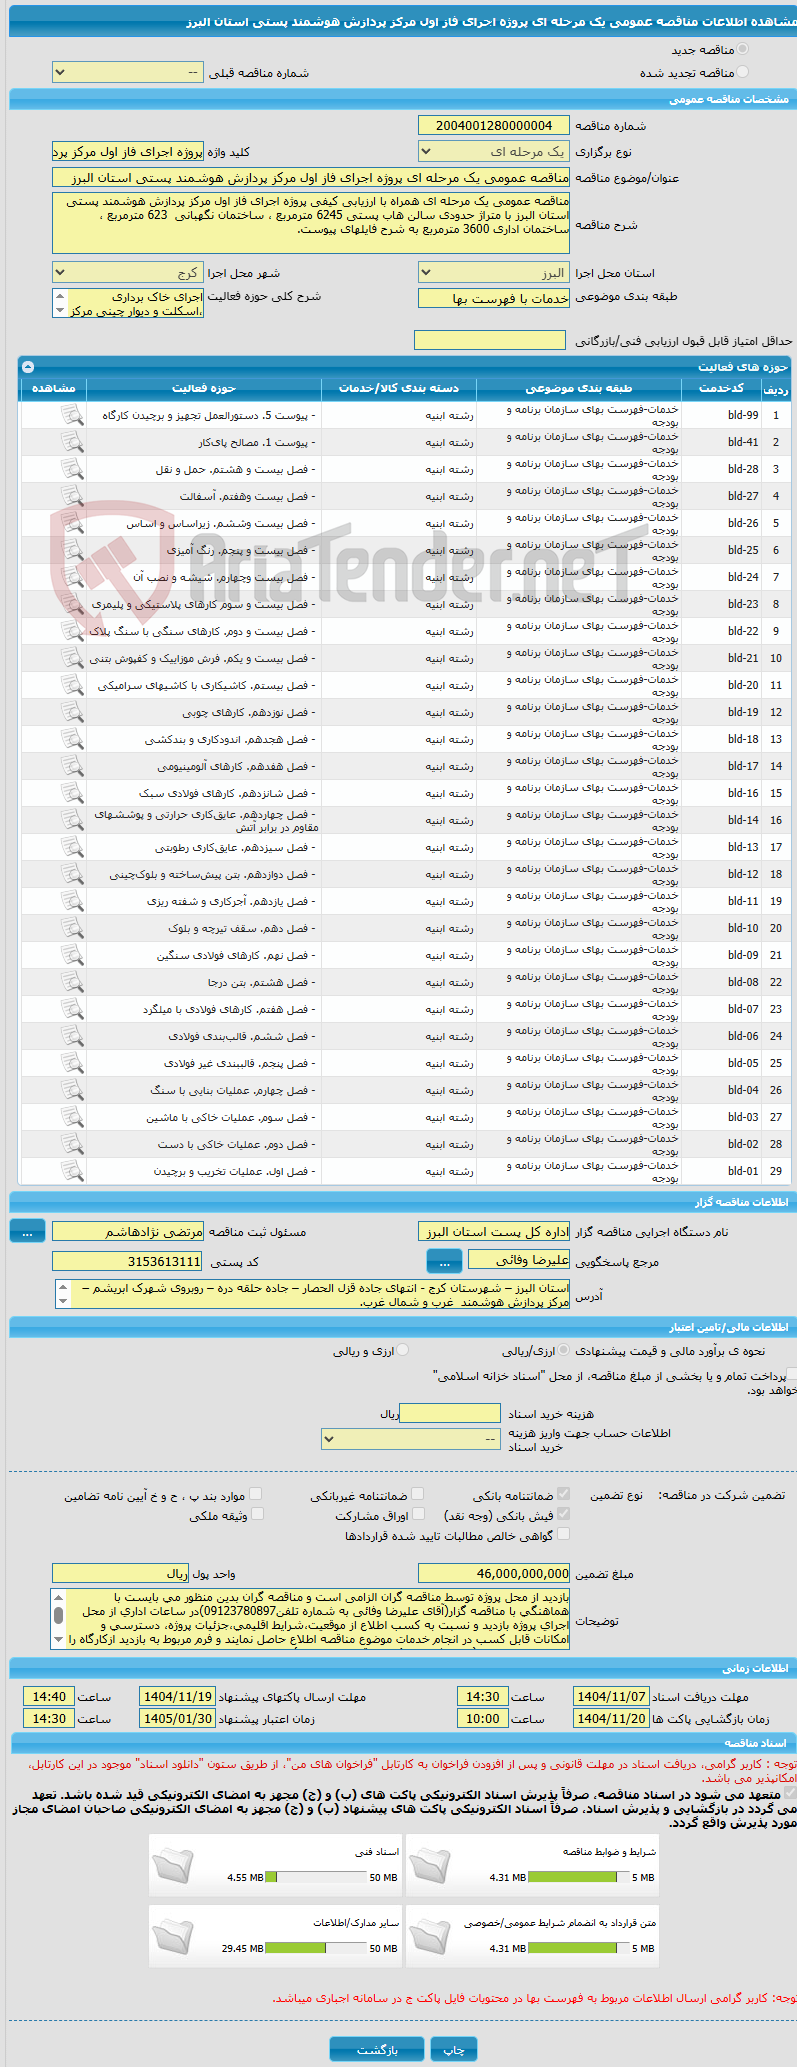Click the هزینه خرید اسناد input field
Screen dimensions: 797x2067
point(450,1413)
